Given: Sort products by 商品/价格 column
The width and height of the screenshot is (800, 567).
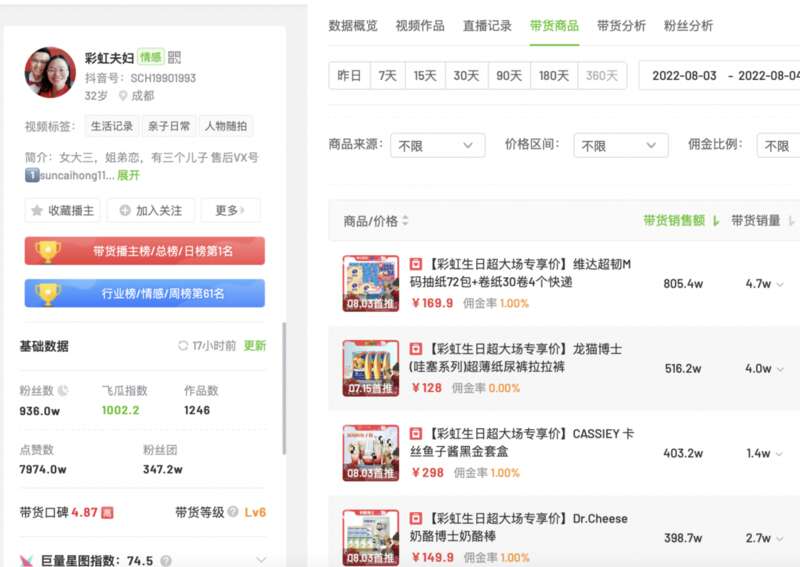Looking at the screenshot, I should tap(376, 221).
